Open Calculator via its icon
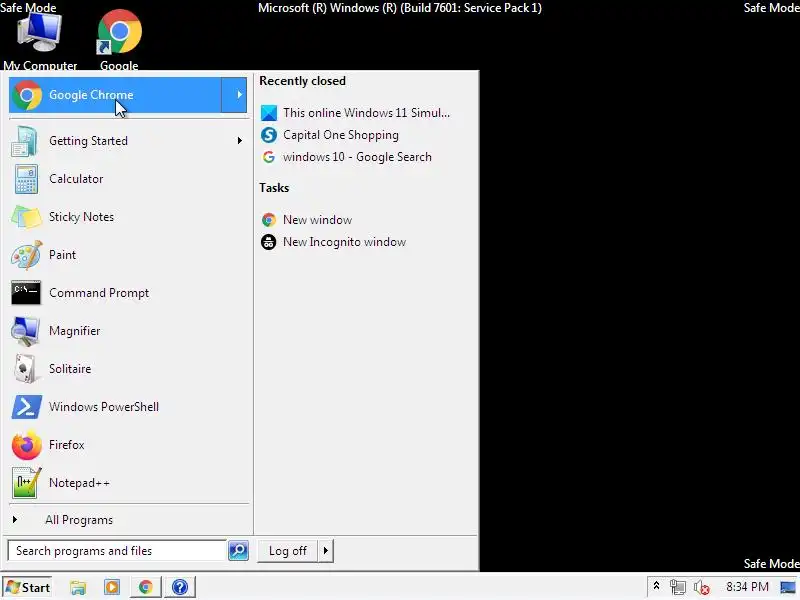Image resolution: width=800 pixels, height=600 pixels. pyautogui.click(x=26, y=179)
